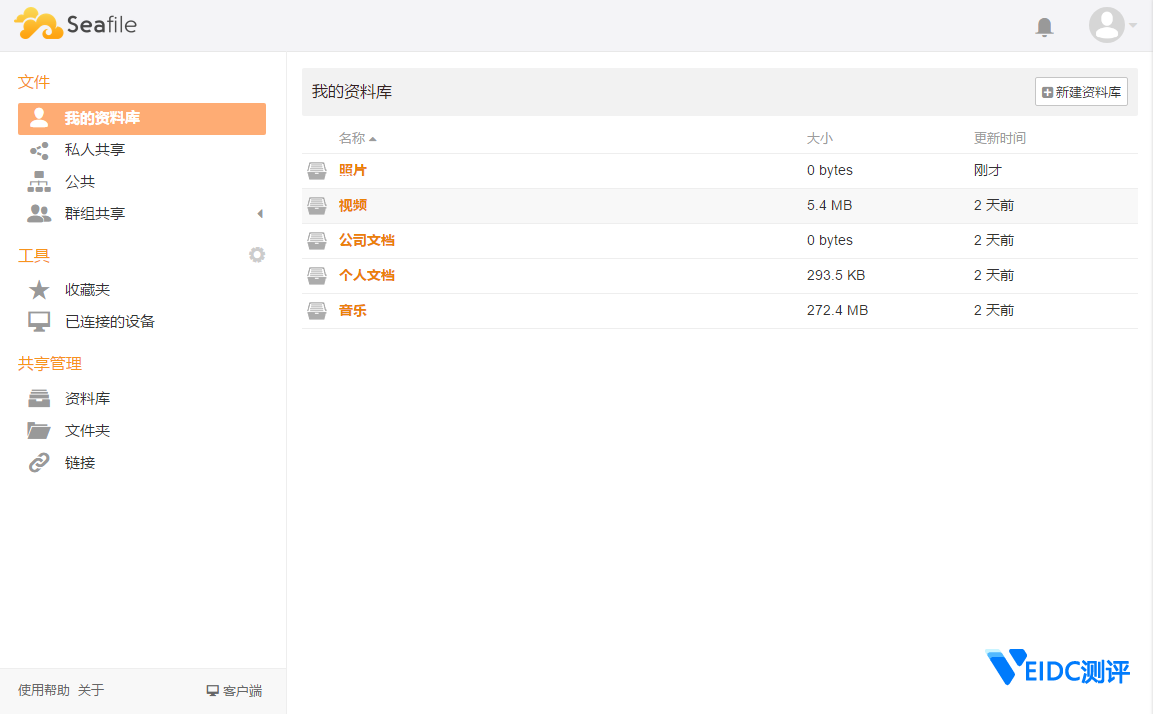Click the 音乐 library icon
Screen dimensions: 1155x714
point(317,311)
